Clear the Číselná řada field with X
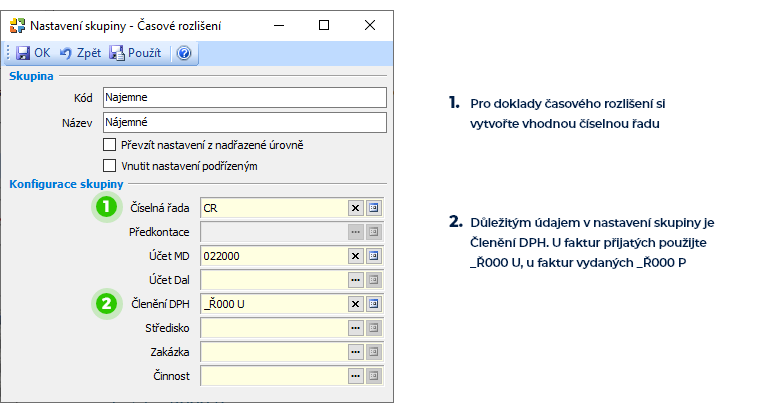This screenshot has width=783, height=413. click(355, 208)
